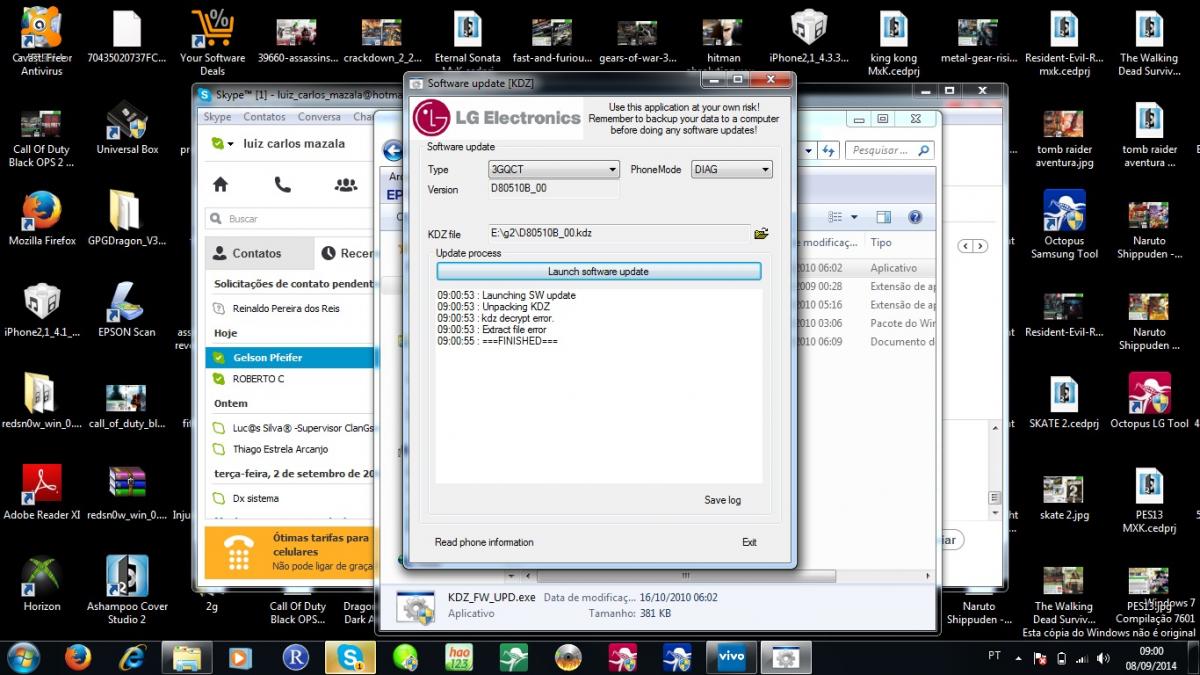The image size is (1200, 675).
Task: Open Your Software Deals desktop shortcut
Action: (212, 42)
